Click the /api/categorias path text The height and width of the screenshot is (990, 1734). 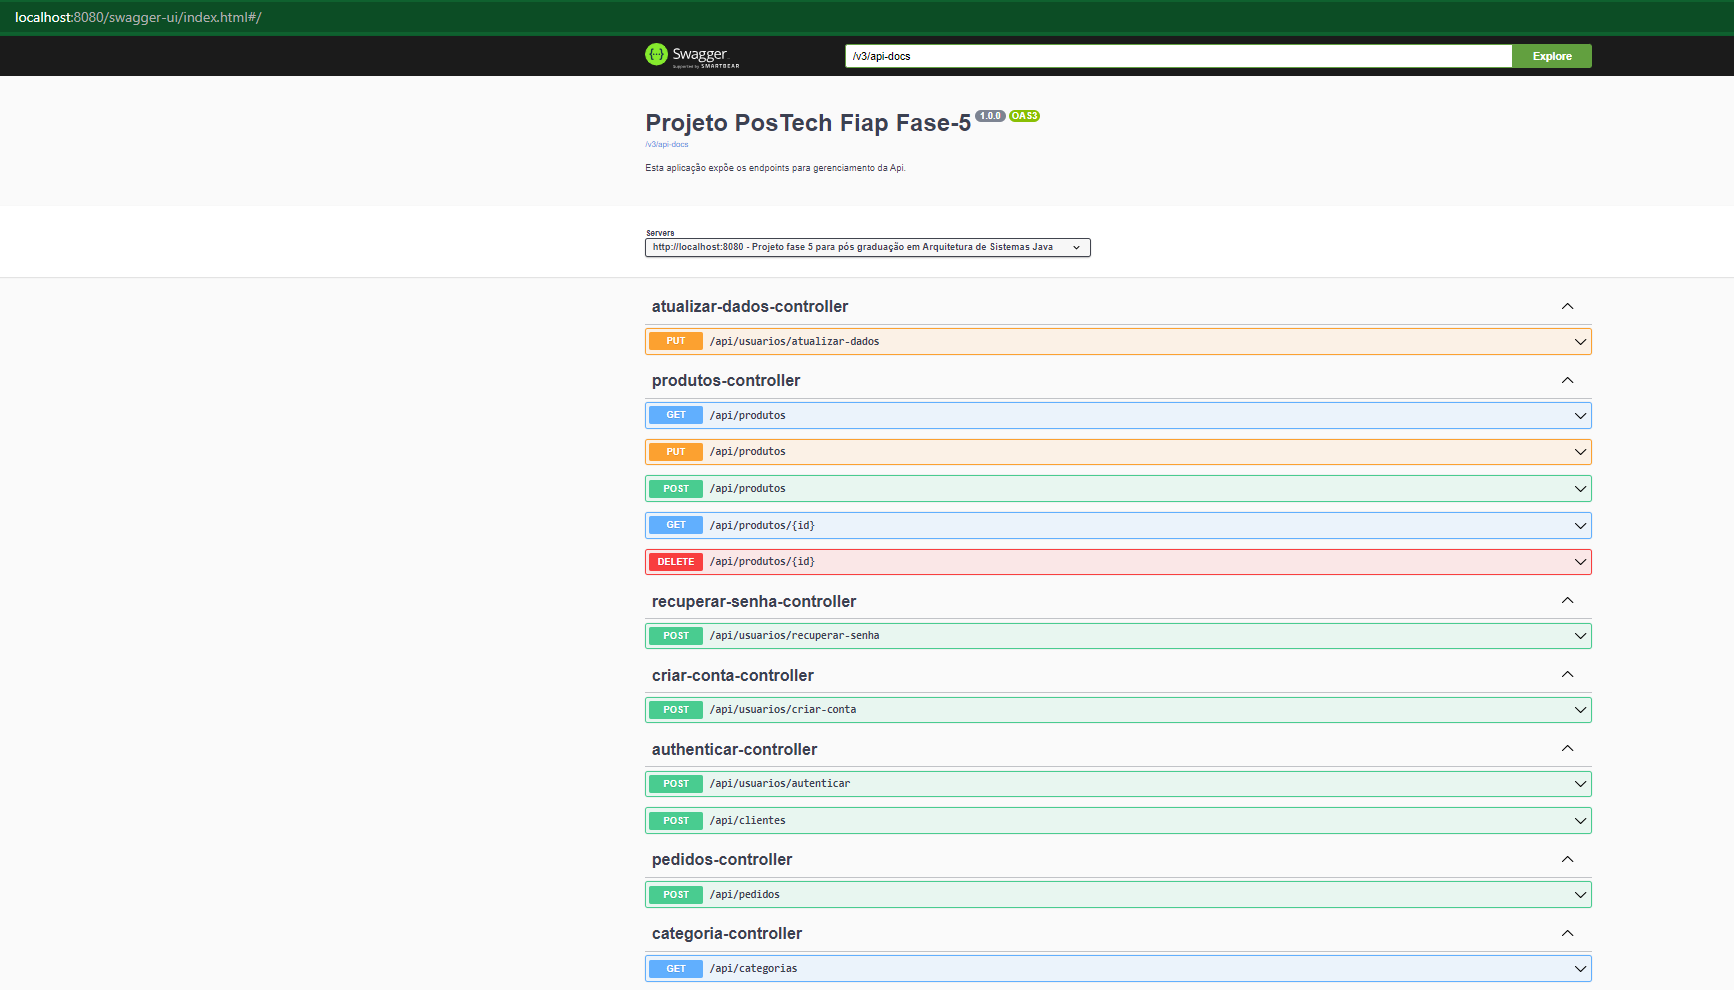[x=754, y=969]
